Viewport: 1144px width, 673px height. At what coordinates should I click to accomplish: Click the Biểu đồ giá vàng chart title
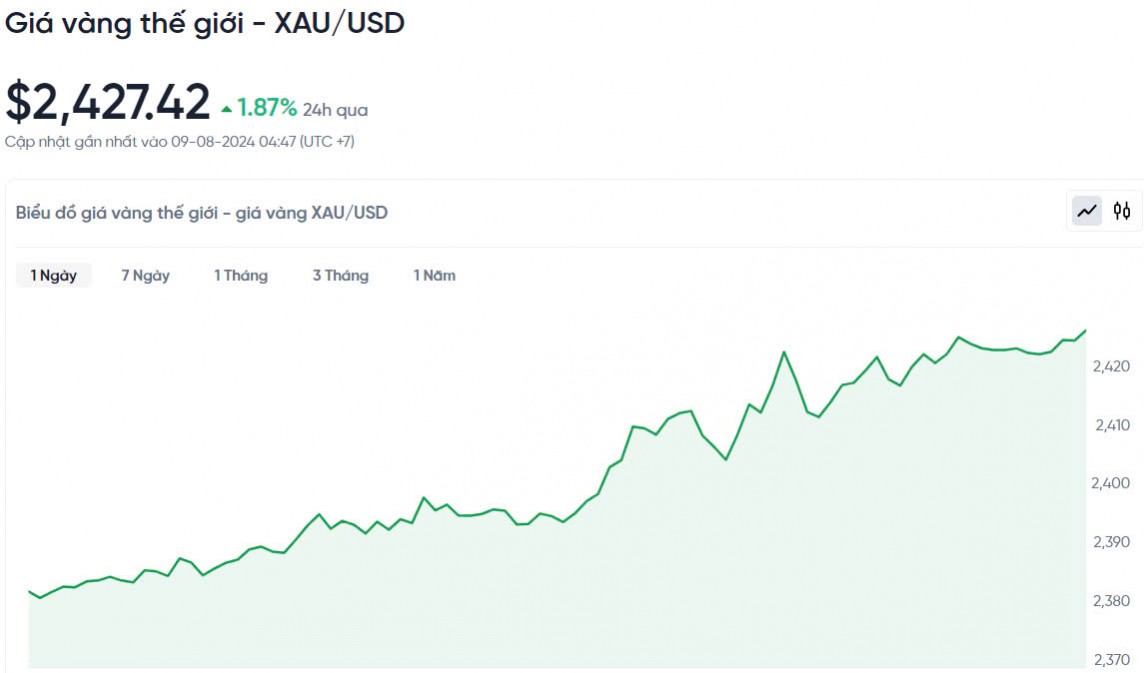202,212
